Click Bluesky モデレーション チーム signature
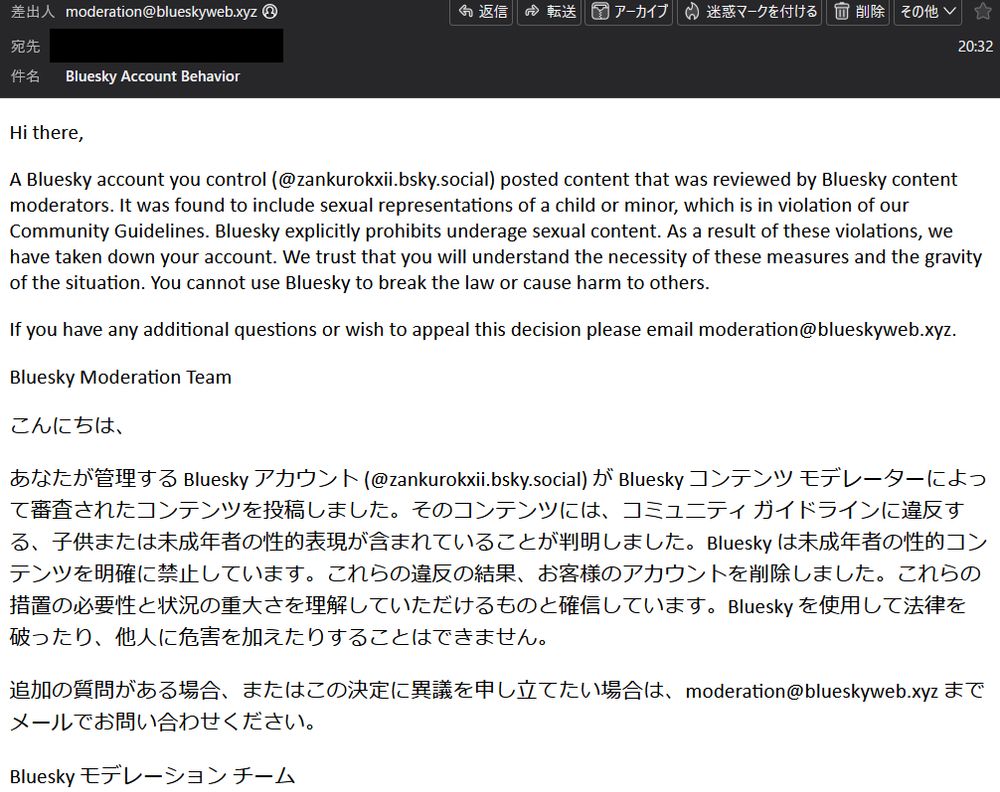This screenshot has width=1000, height=792. 152,776
